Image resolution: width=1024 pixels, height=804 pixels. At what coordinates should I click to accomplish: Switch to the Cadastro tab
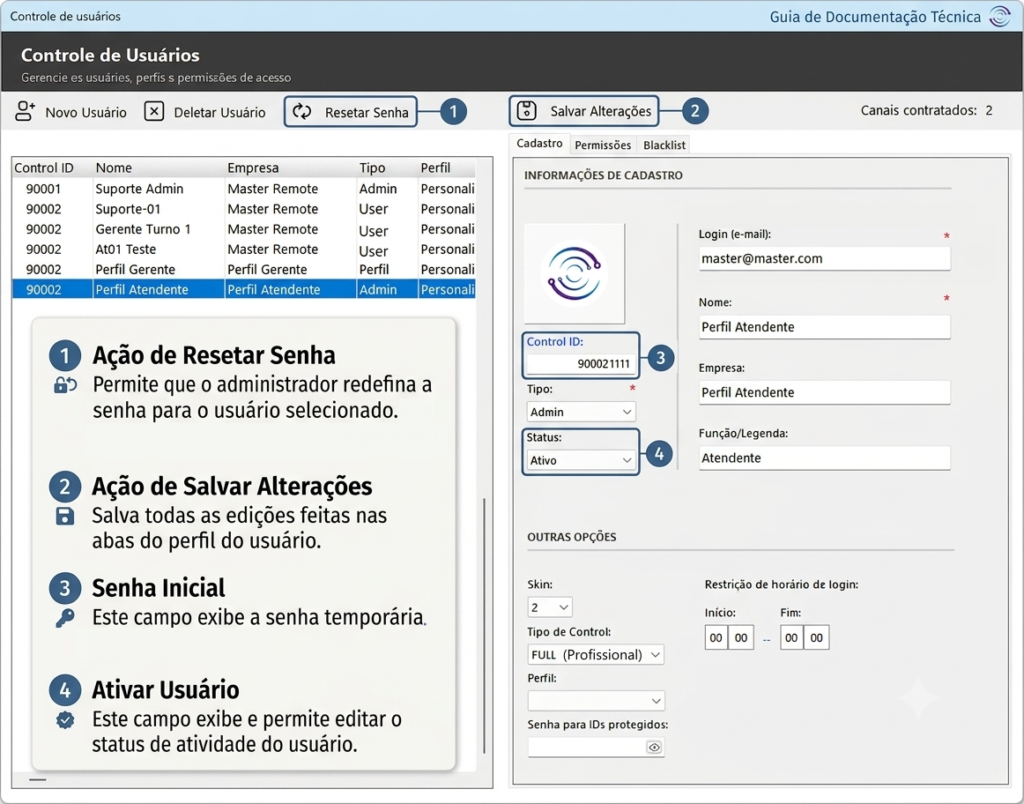tap(539, 144)
